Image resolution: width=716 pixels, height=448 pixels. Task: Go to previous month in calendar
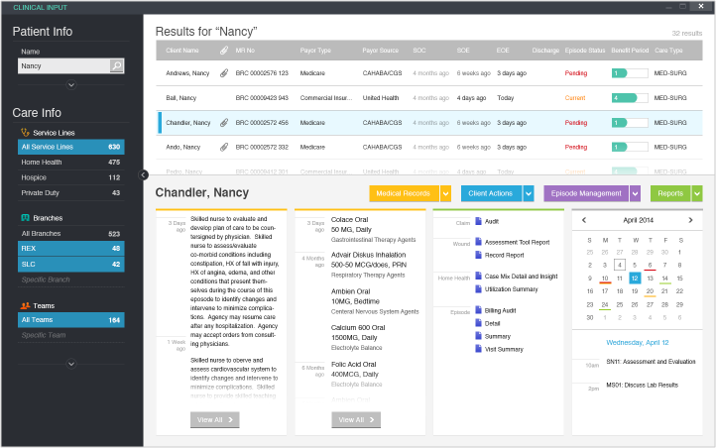point(584,219)
